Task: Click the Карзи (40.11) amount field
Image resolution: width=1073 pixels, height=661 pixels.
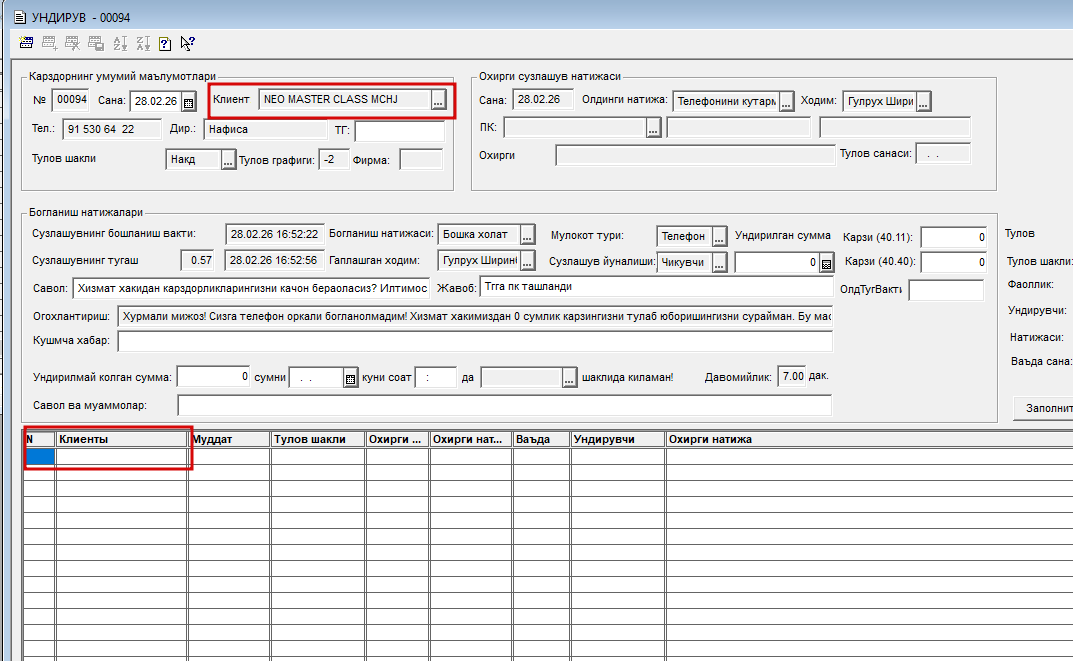Action: pyautogui.click(x=953, y=237)
